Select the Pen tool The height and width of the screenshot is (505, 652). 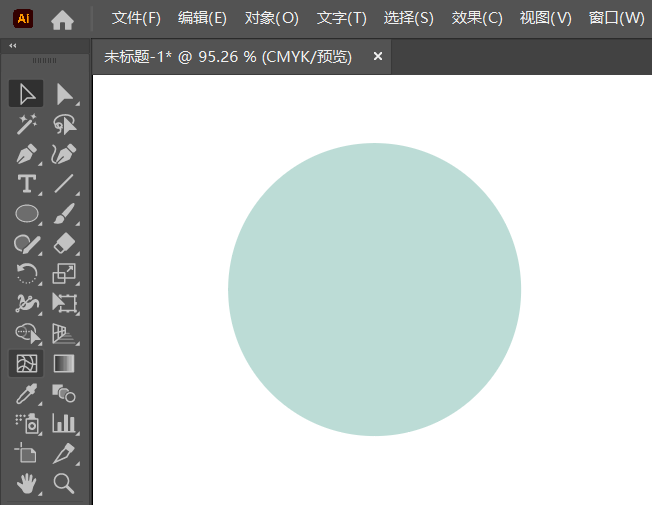coord(26,154)
